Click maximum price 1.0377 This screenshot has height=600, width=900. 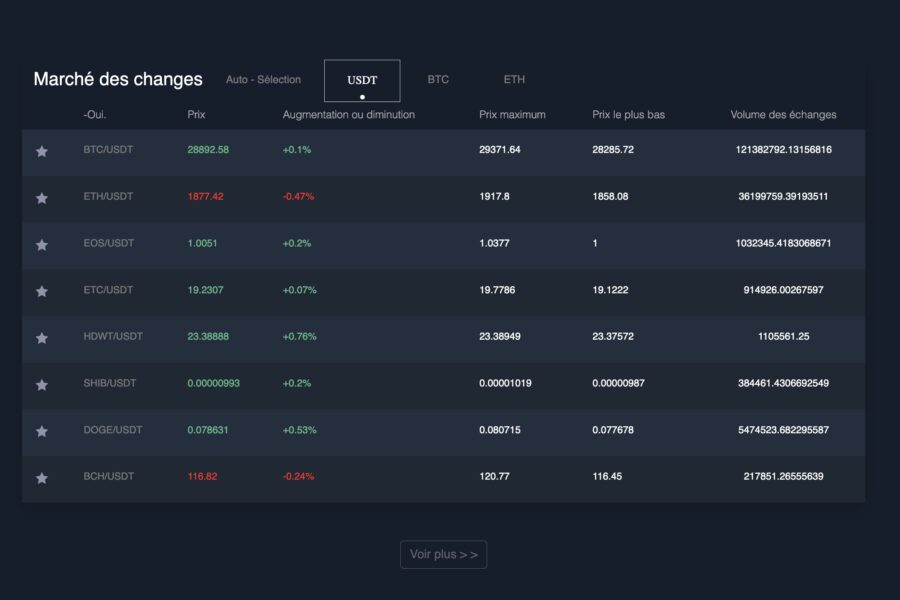click(x=494, y=243)
